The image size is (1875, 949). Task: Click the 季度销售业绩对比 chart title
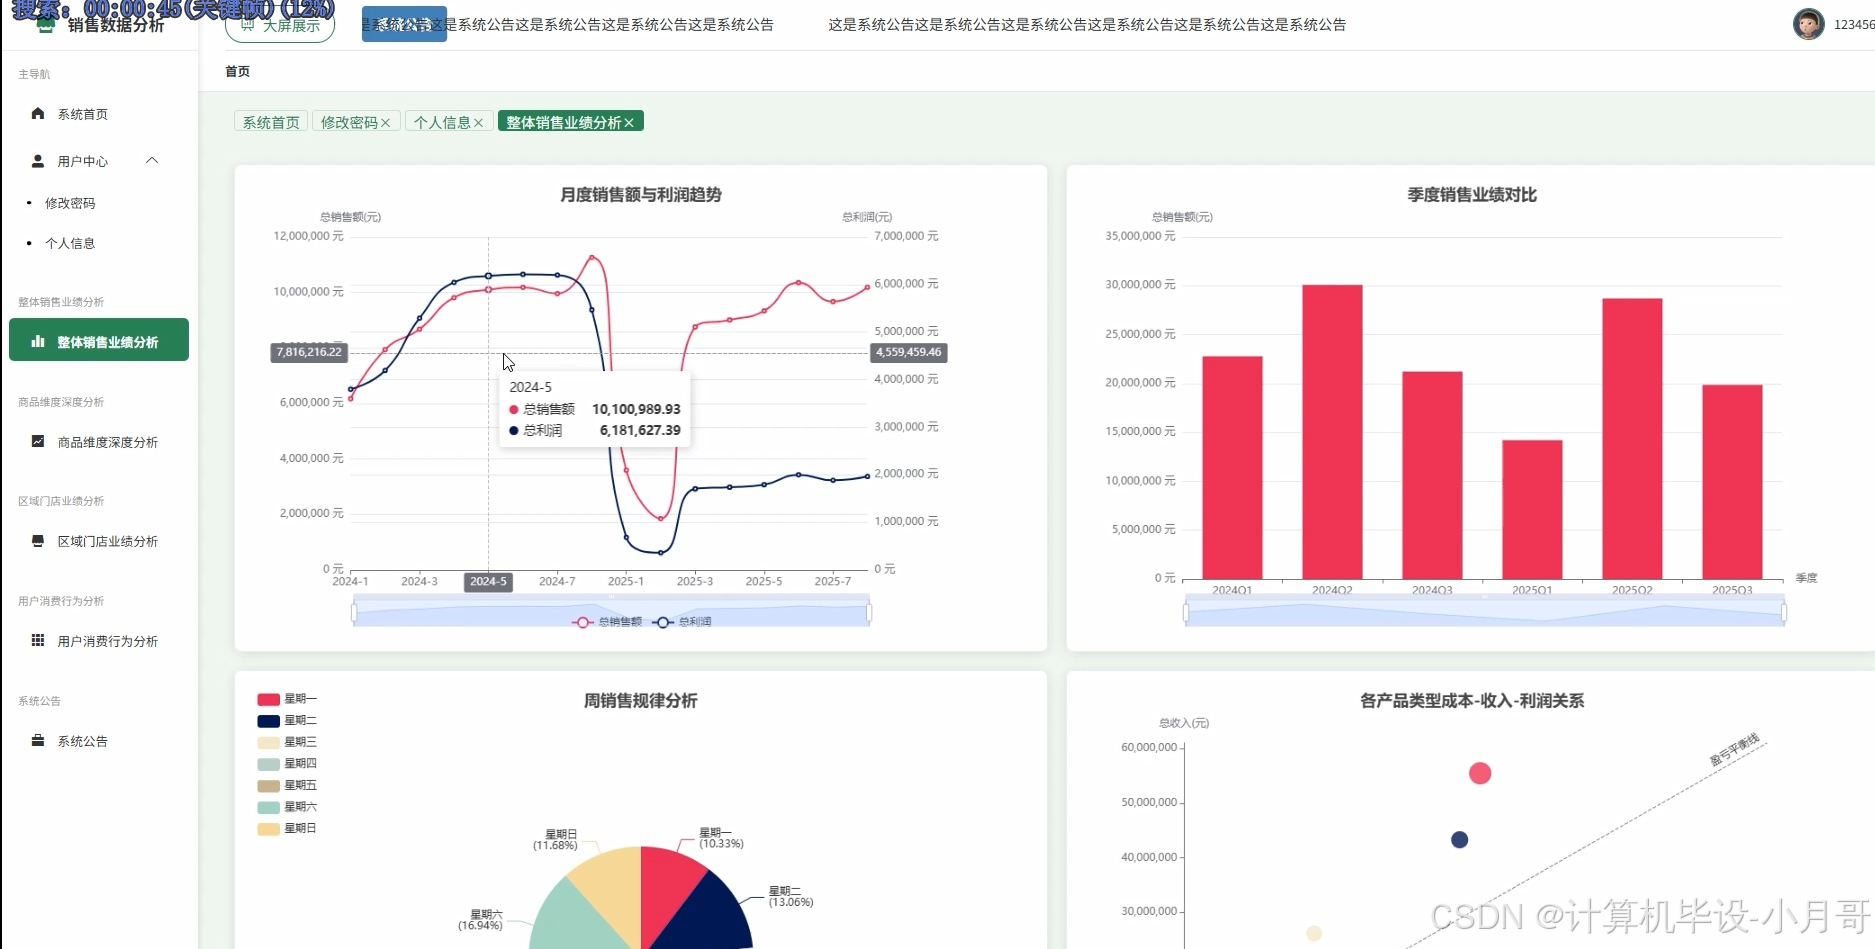1472,195
